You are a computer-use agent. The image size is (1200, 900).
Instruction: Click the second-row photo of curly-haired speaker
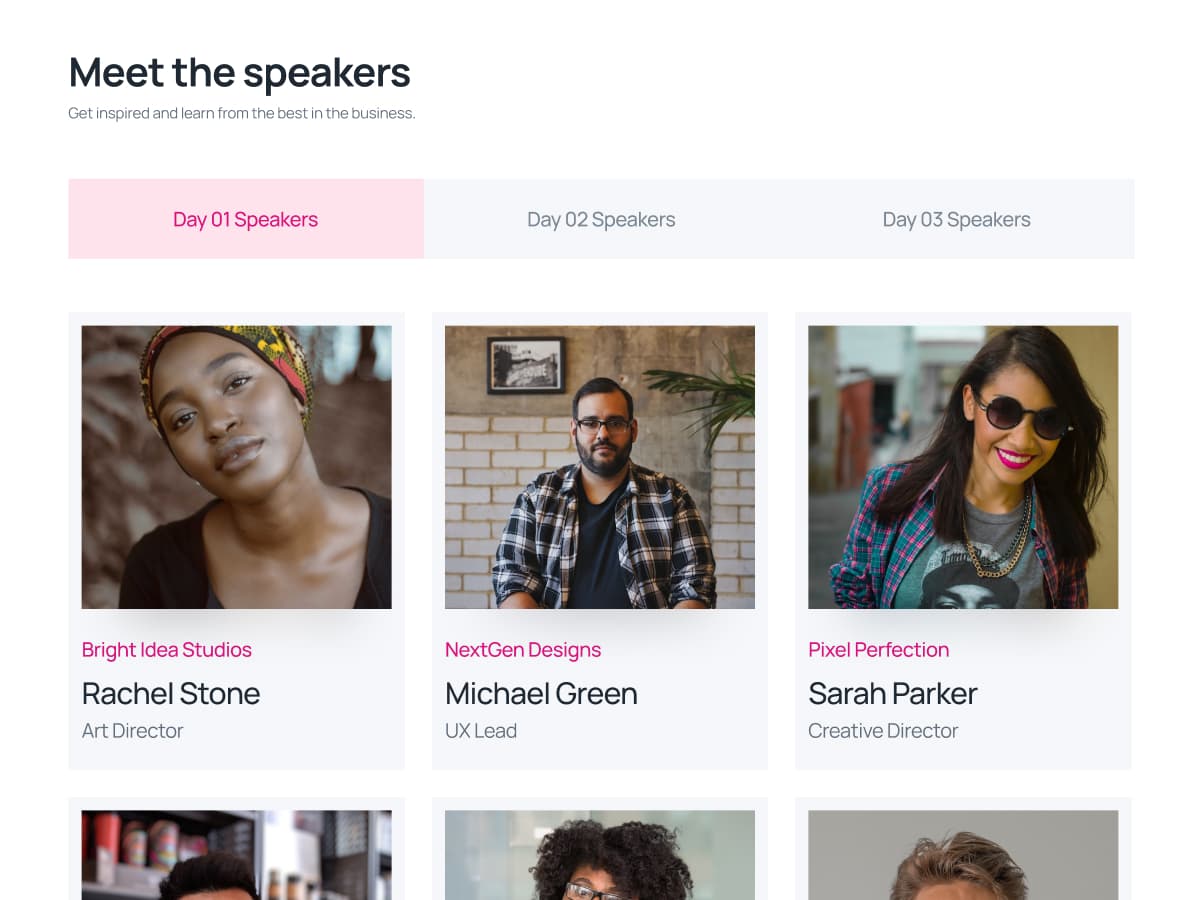tap(599, 855)
